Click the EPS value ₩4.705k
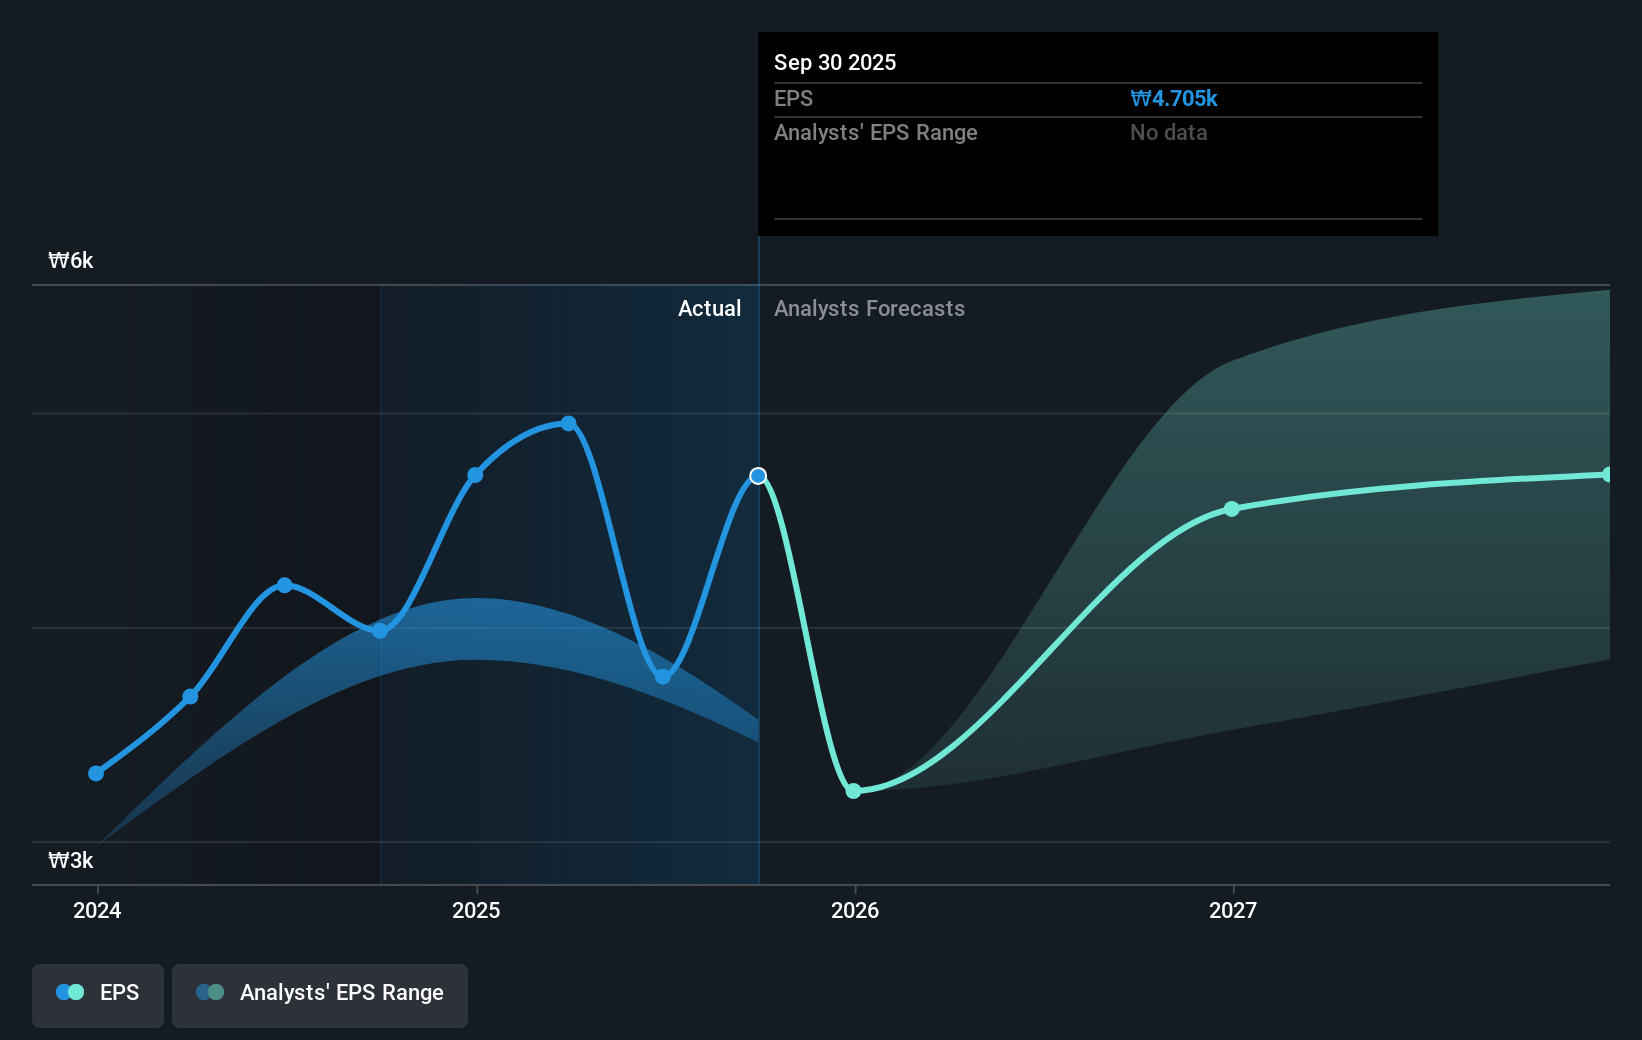Image resolution: width=1642 pixels, height=1040 pixels. pyautogui.click(x=1173, y=98)
